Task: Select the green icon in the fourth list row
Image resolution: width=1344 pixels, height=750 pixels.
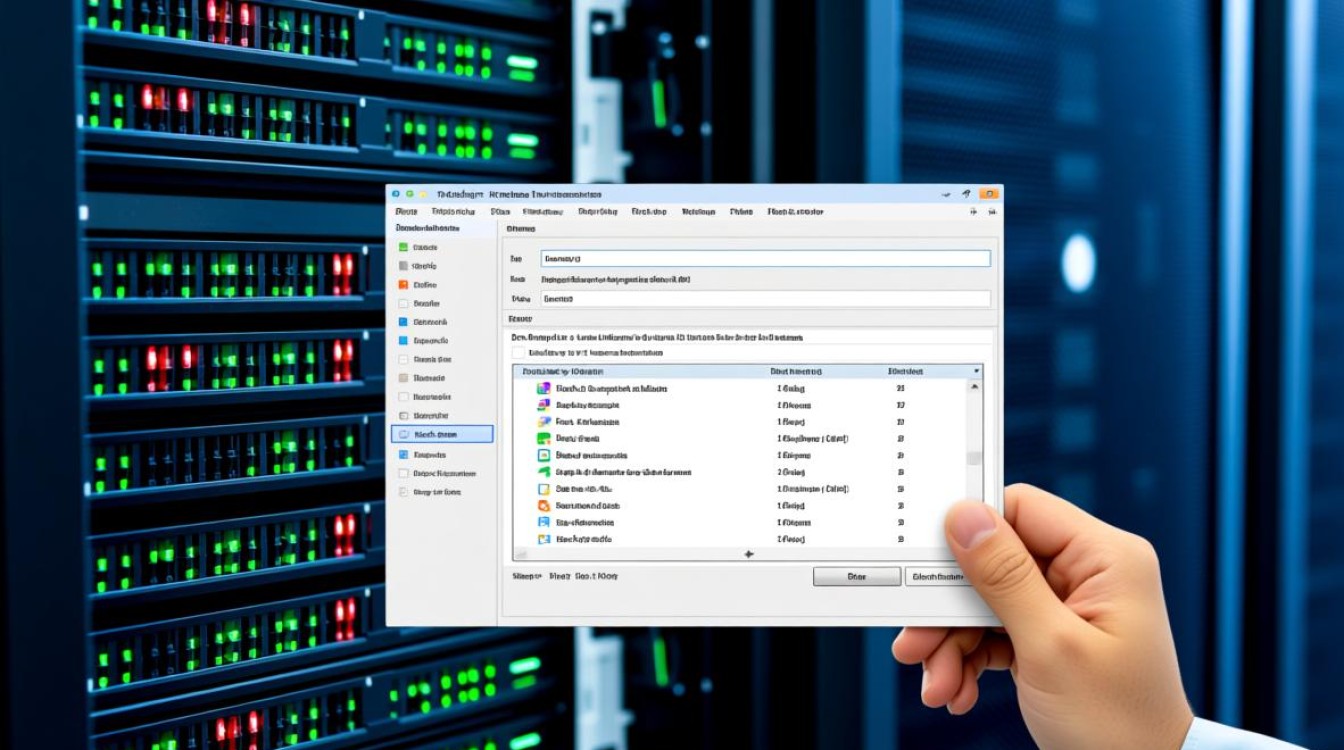Action: tap(544, 439)
